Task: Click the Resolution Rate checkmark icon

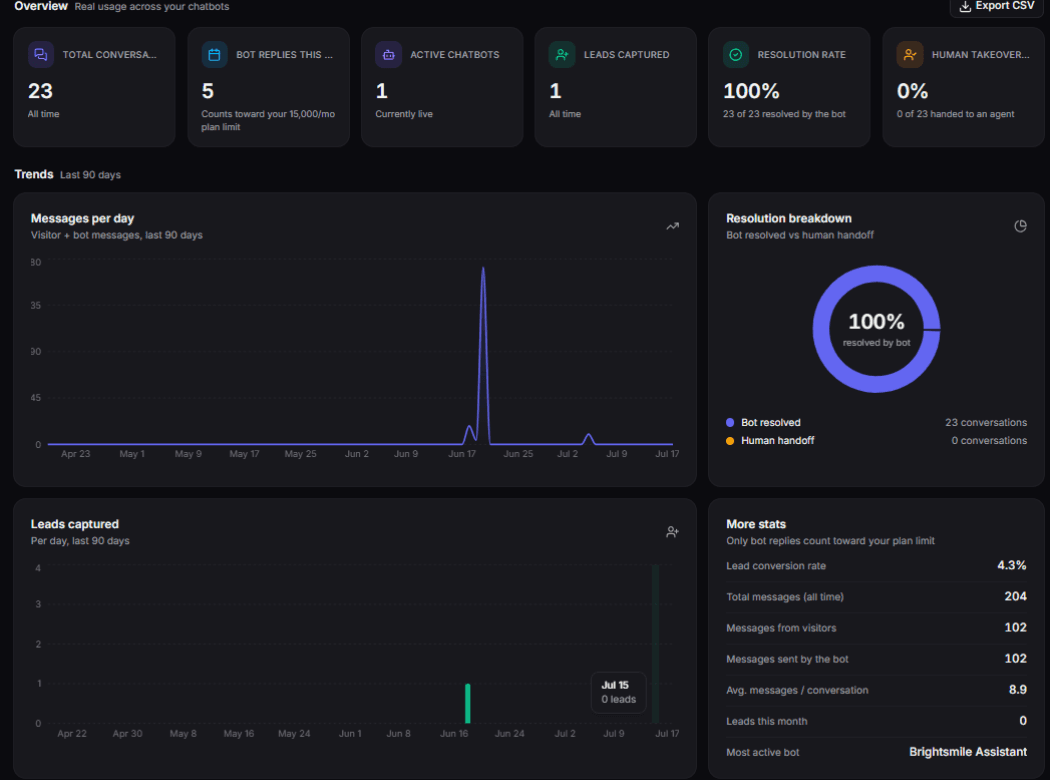Action: coord(736,55)
